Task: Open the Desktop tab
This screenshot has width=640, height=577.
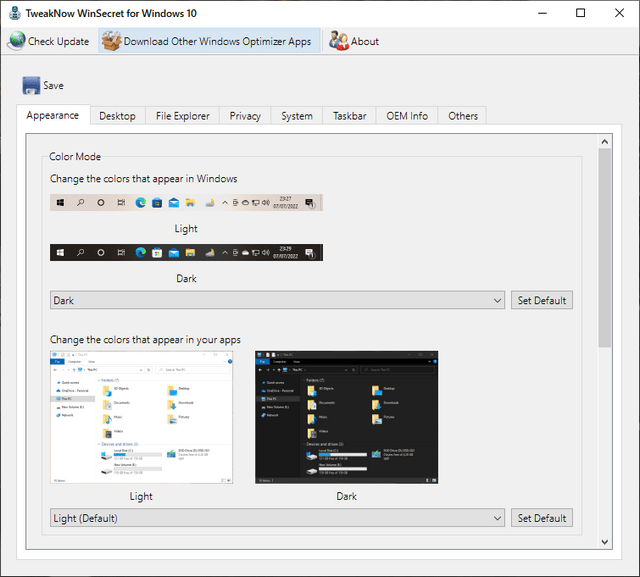Action: [117, 116]
